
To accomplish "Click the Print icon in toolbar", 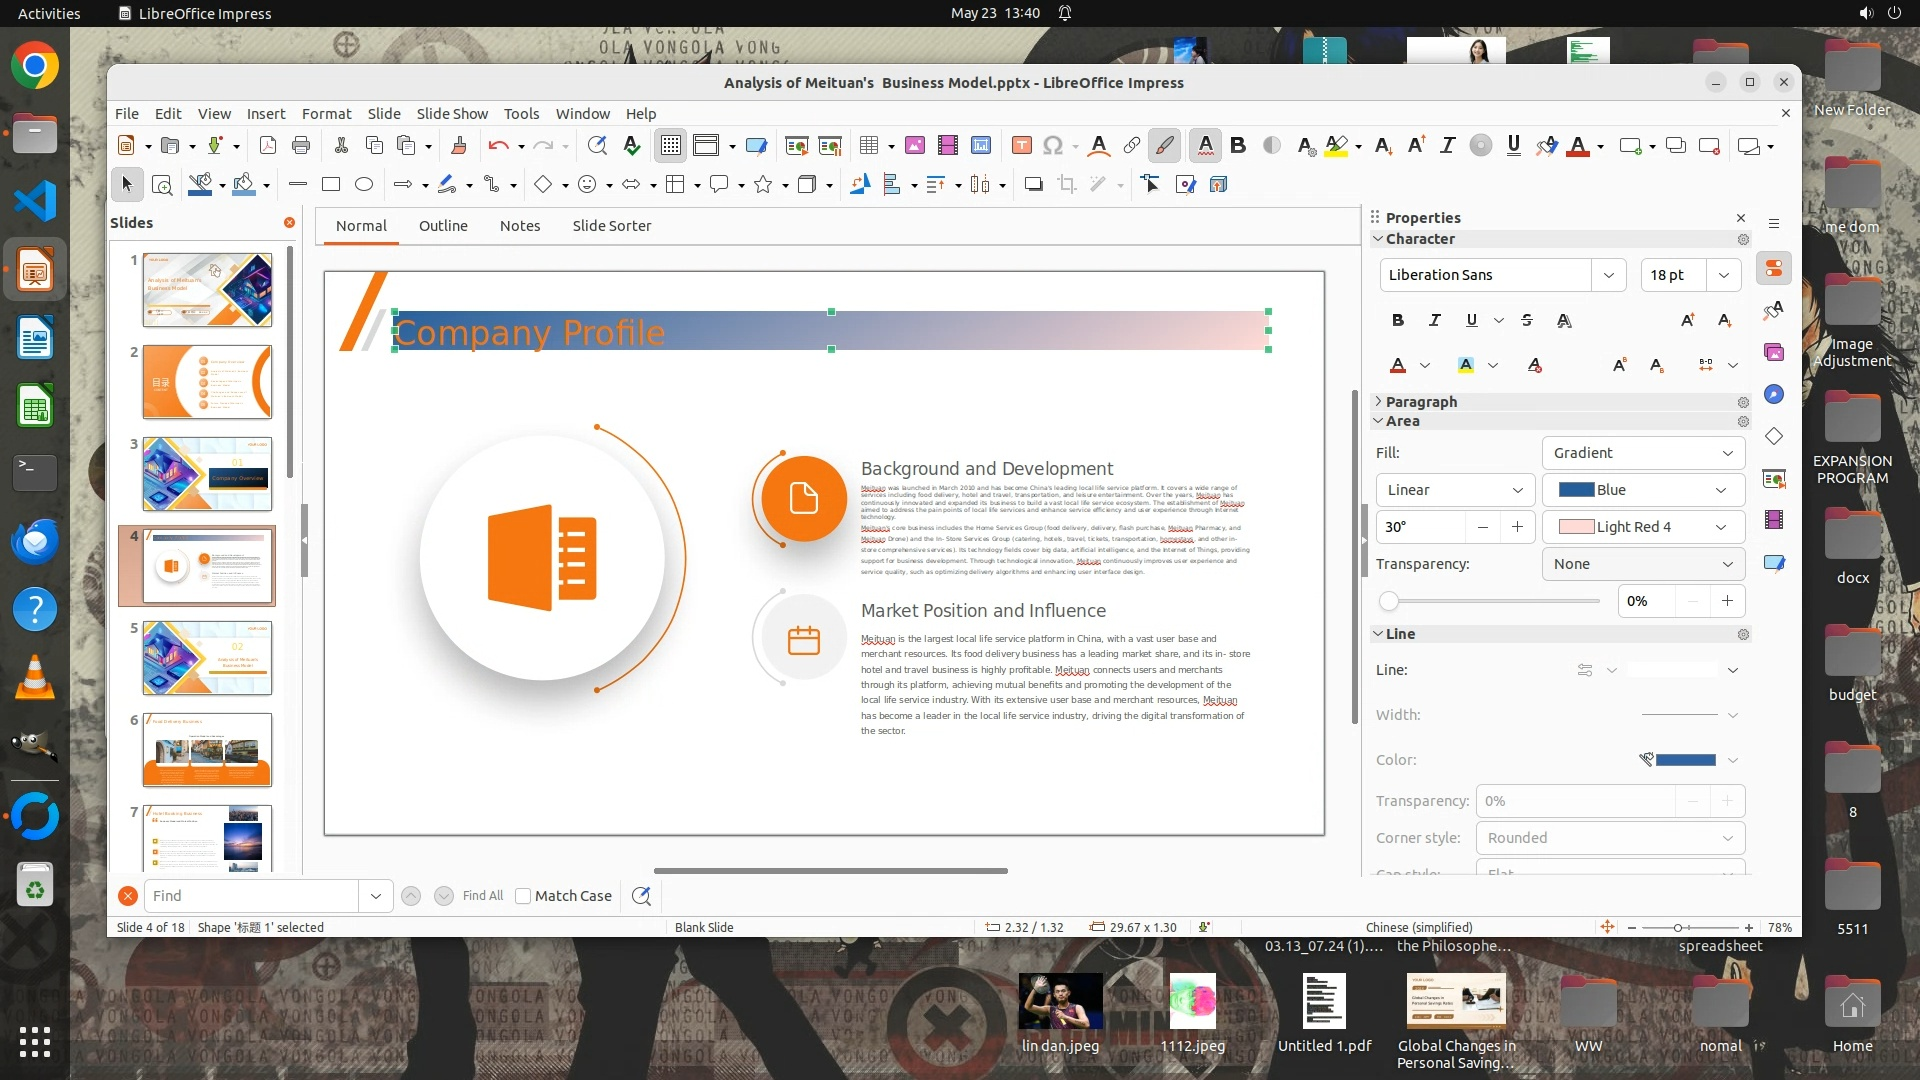I will [301, 146].
